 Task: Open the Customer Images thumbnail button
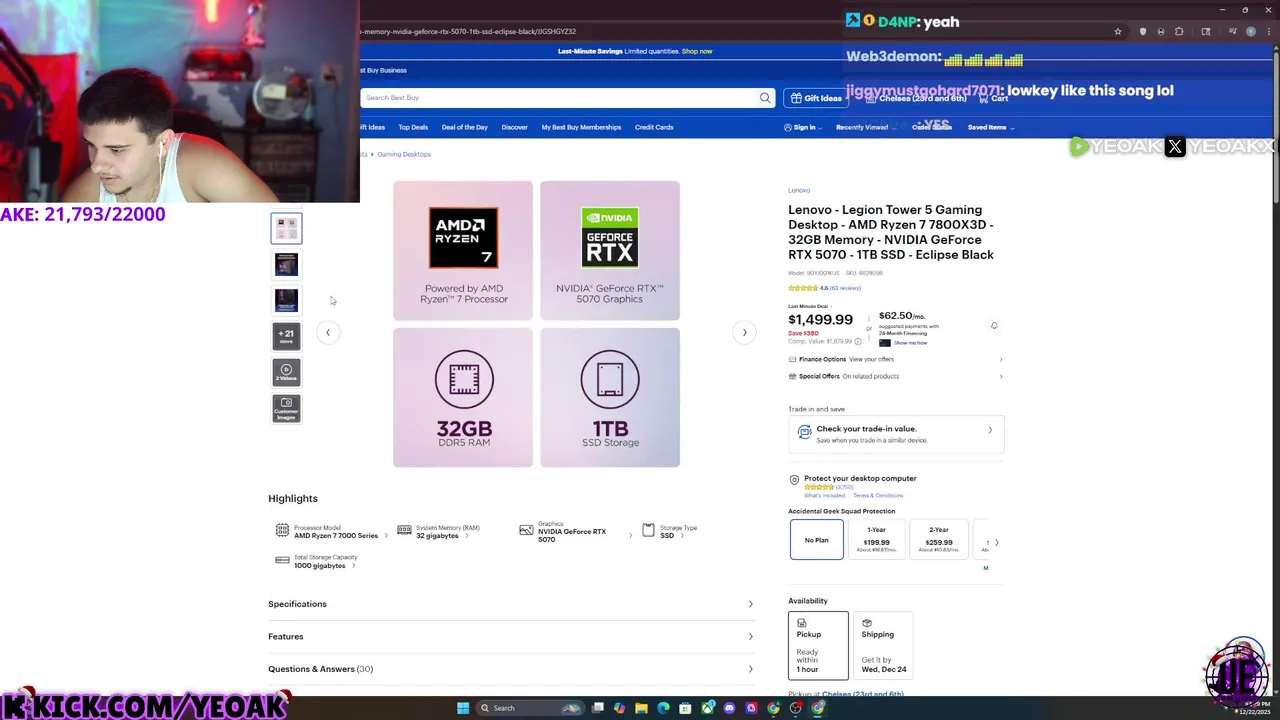(286, 408)
